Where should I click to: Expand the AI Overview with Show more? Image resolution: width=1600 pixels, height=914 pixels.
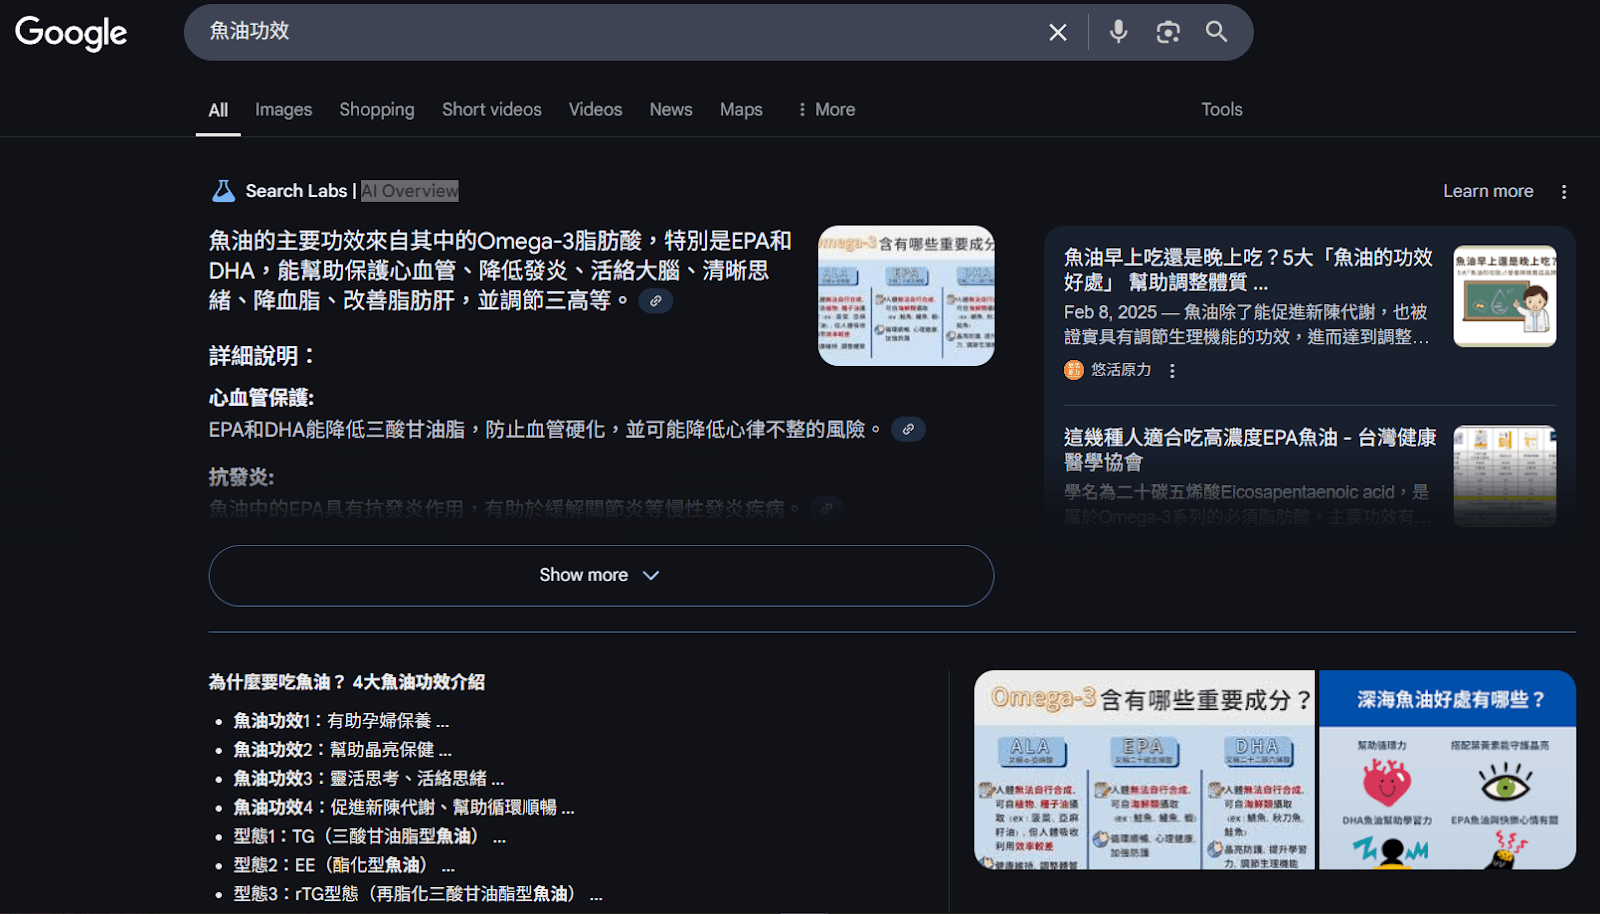tap(599, 575)
